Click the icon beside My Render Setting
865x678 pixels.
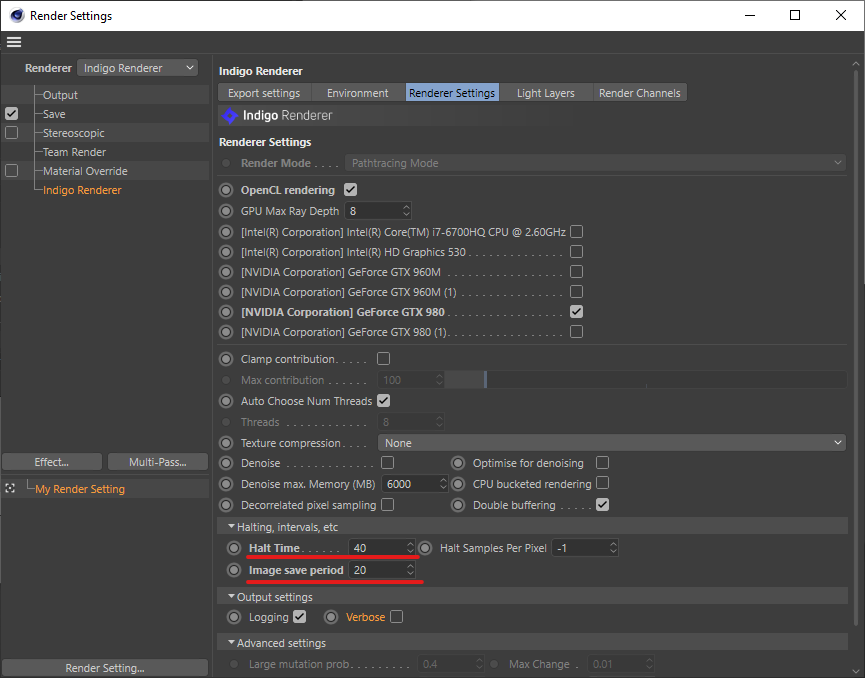10,489
